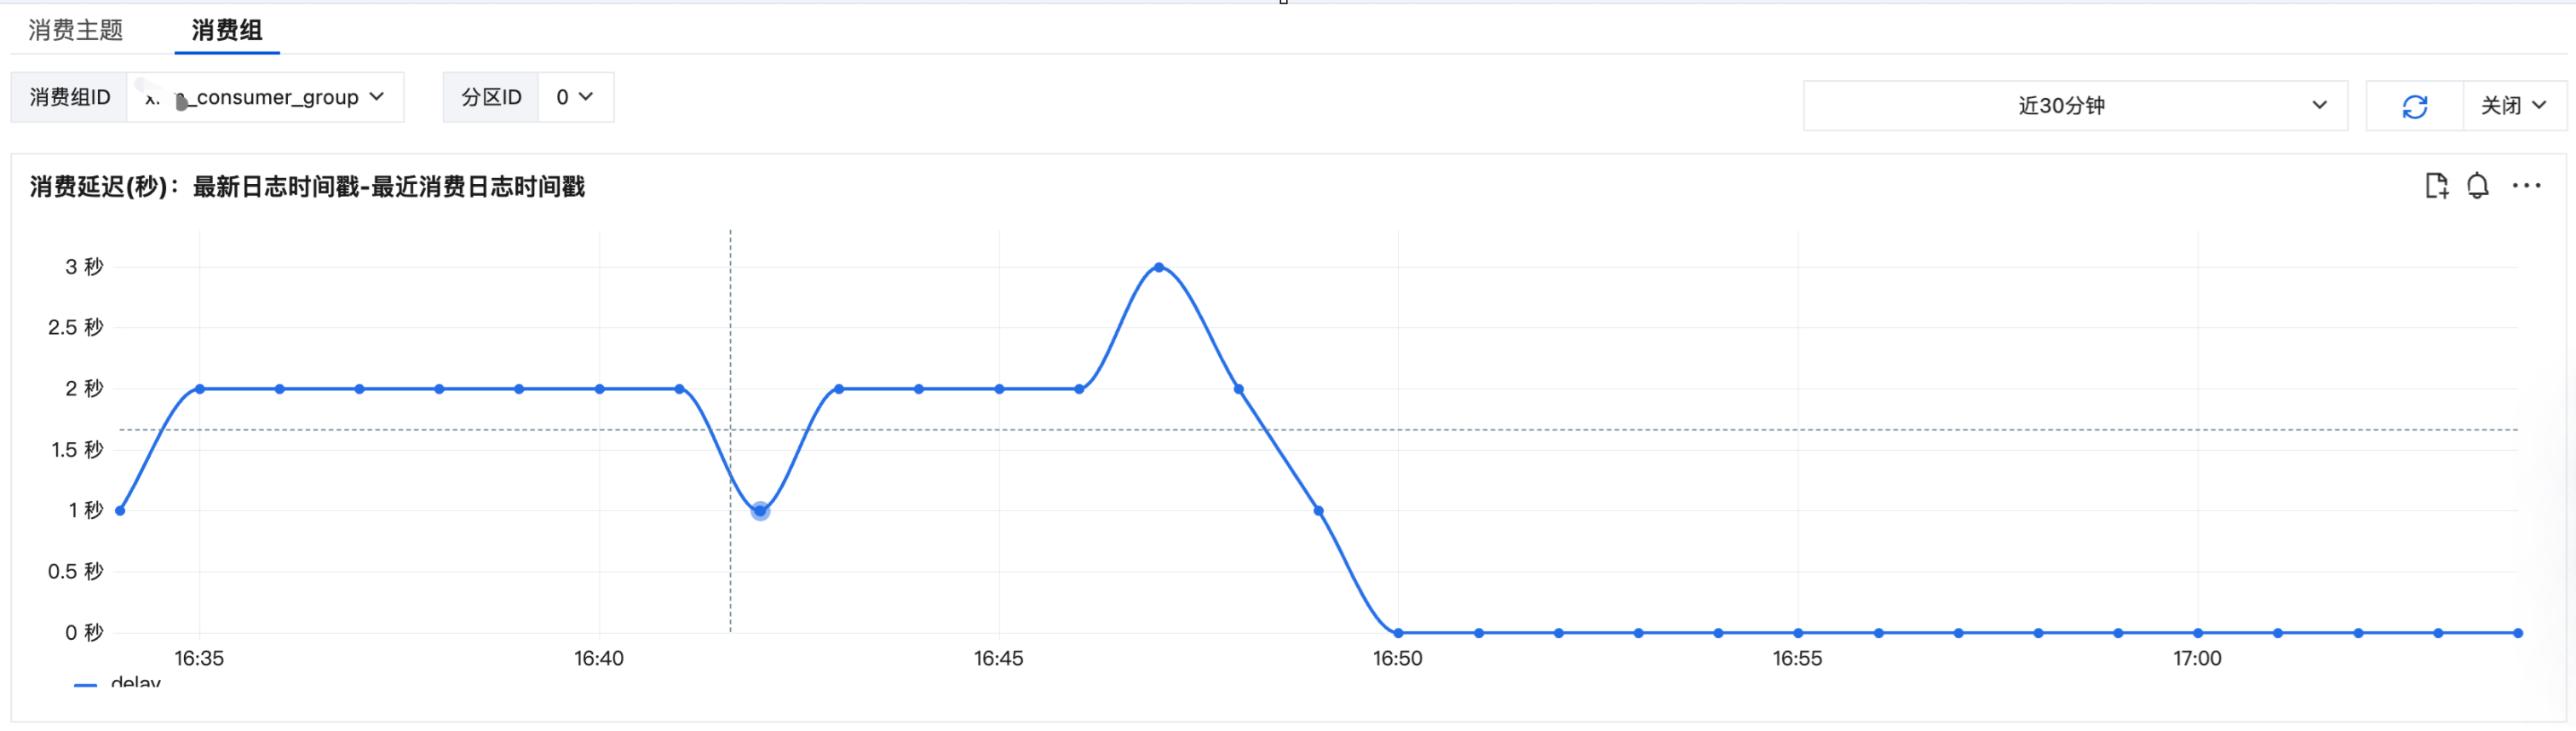Open the consumer_group ID dropdown
2576x731 pixels.
tap(265, 97)
